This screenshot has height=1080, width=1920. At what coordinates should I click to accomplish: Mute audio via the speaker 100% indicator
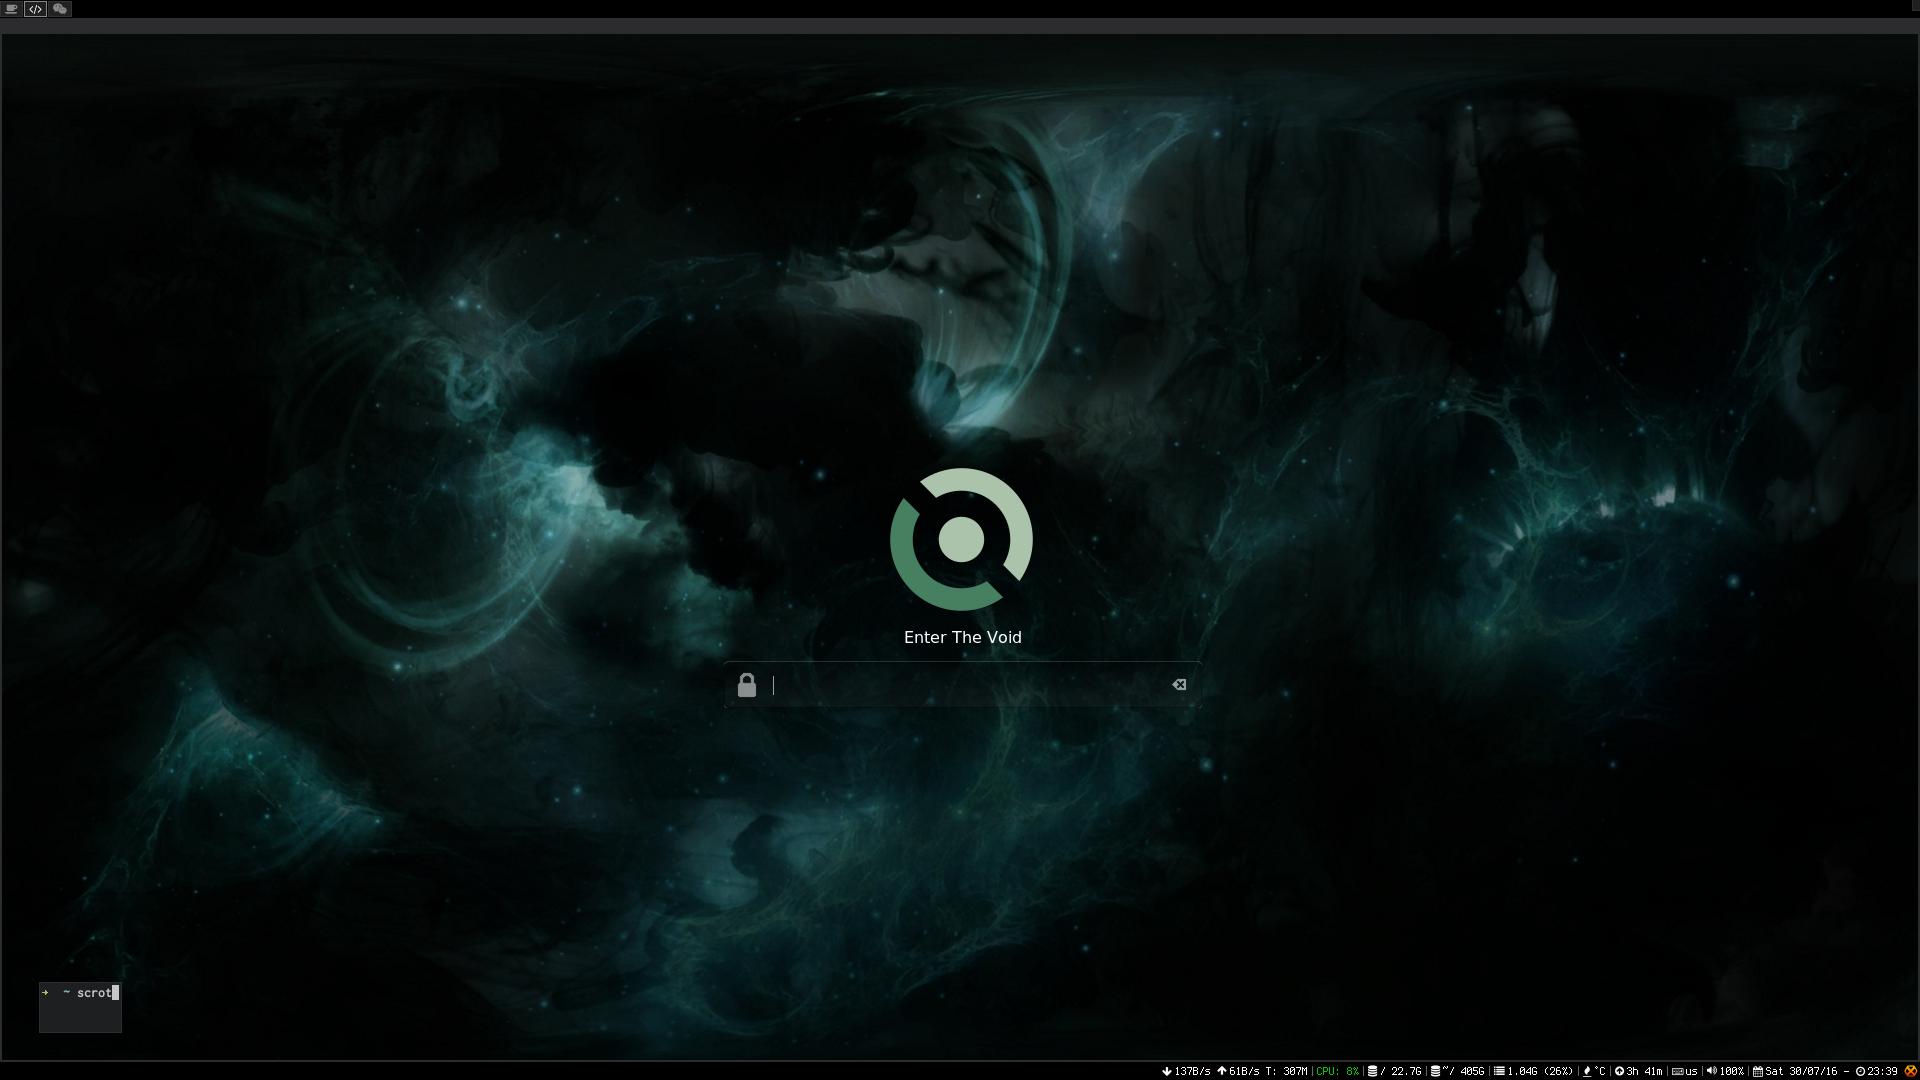(1712, 1070)
